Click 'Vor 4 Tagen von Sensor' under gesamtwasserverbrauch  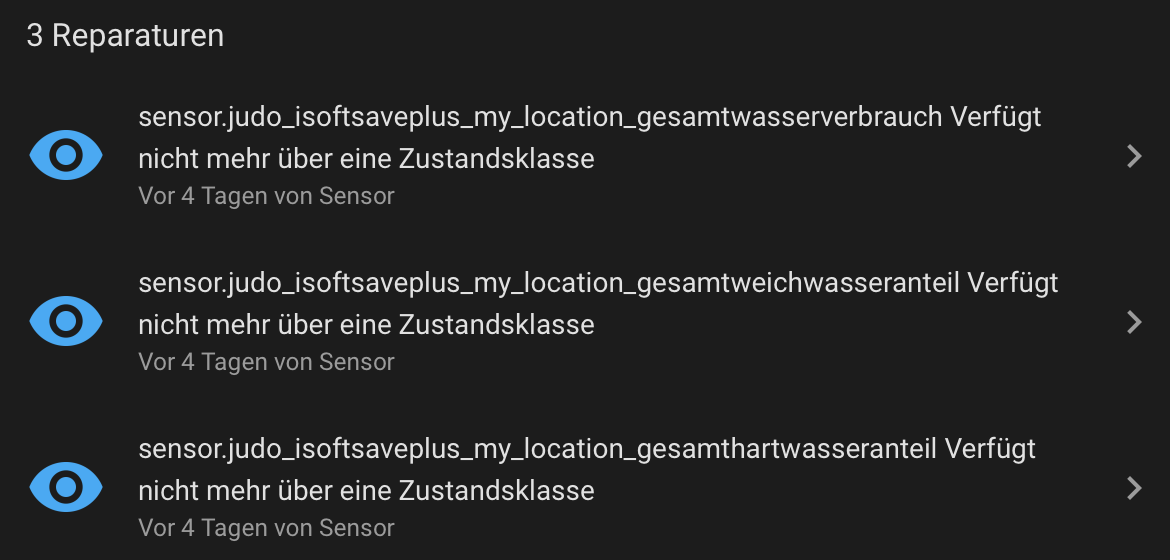pos(266,196)
